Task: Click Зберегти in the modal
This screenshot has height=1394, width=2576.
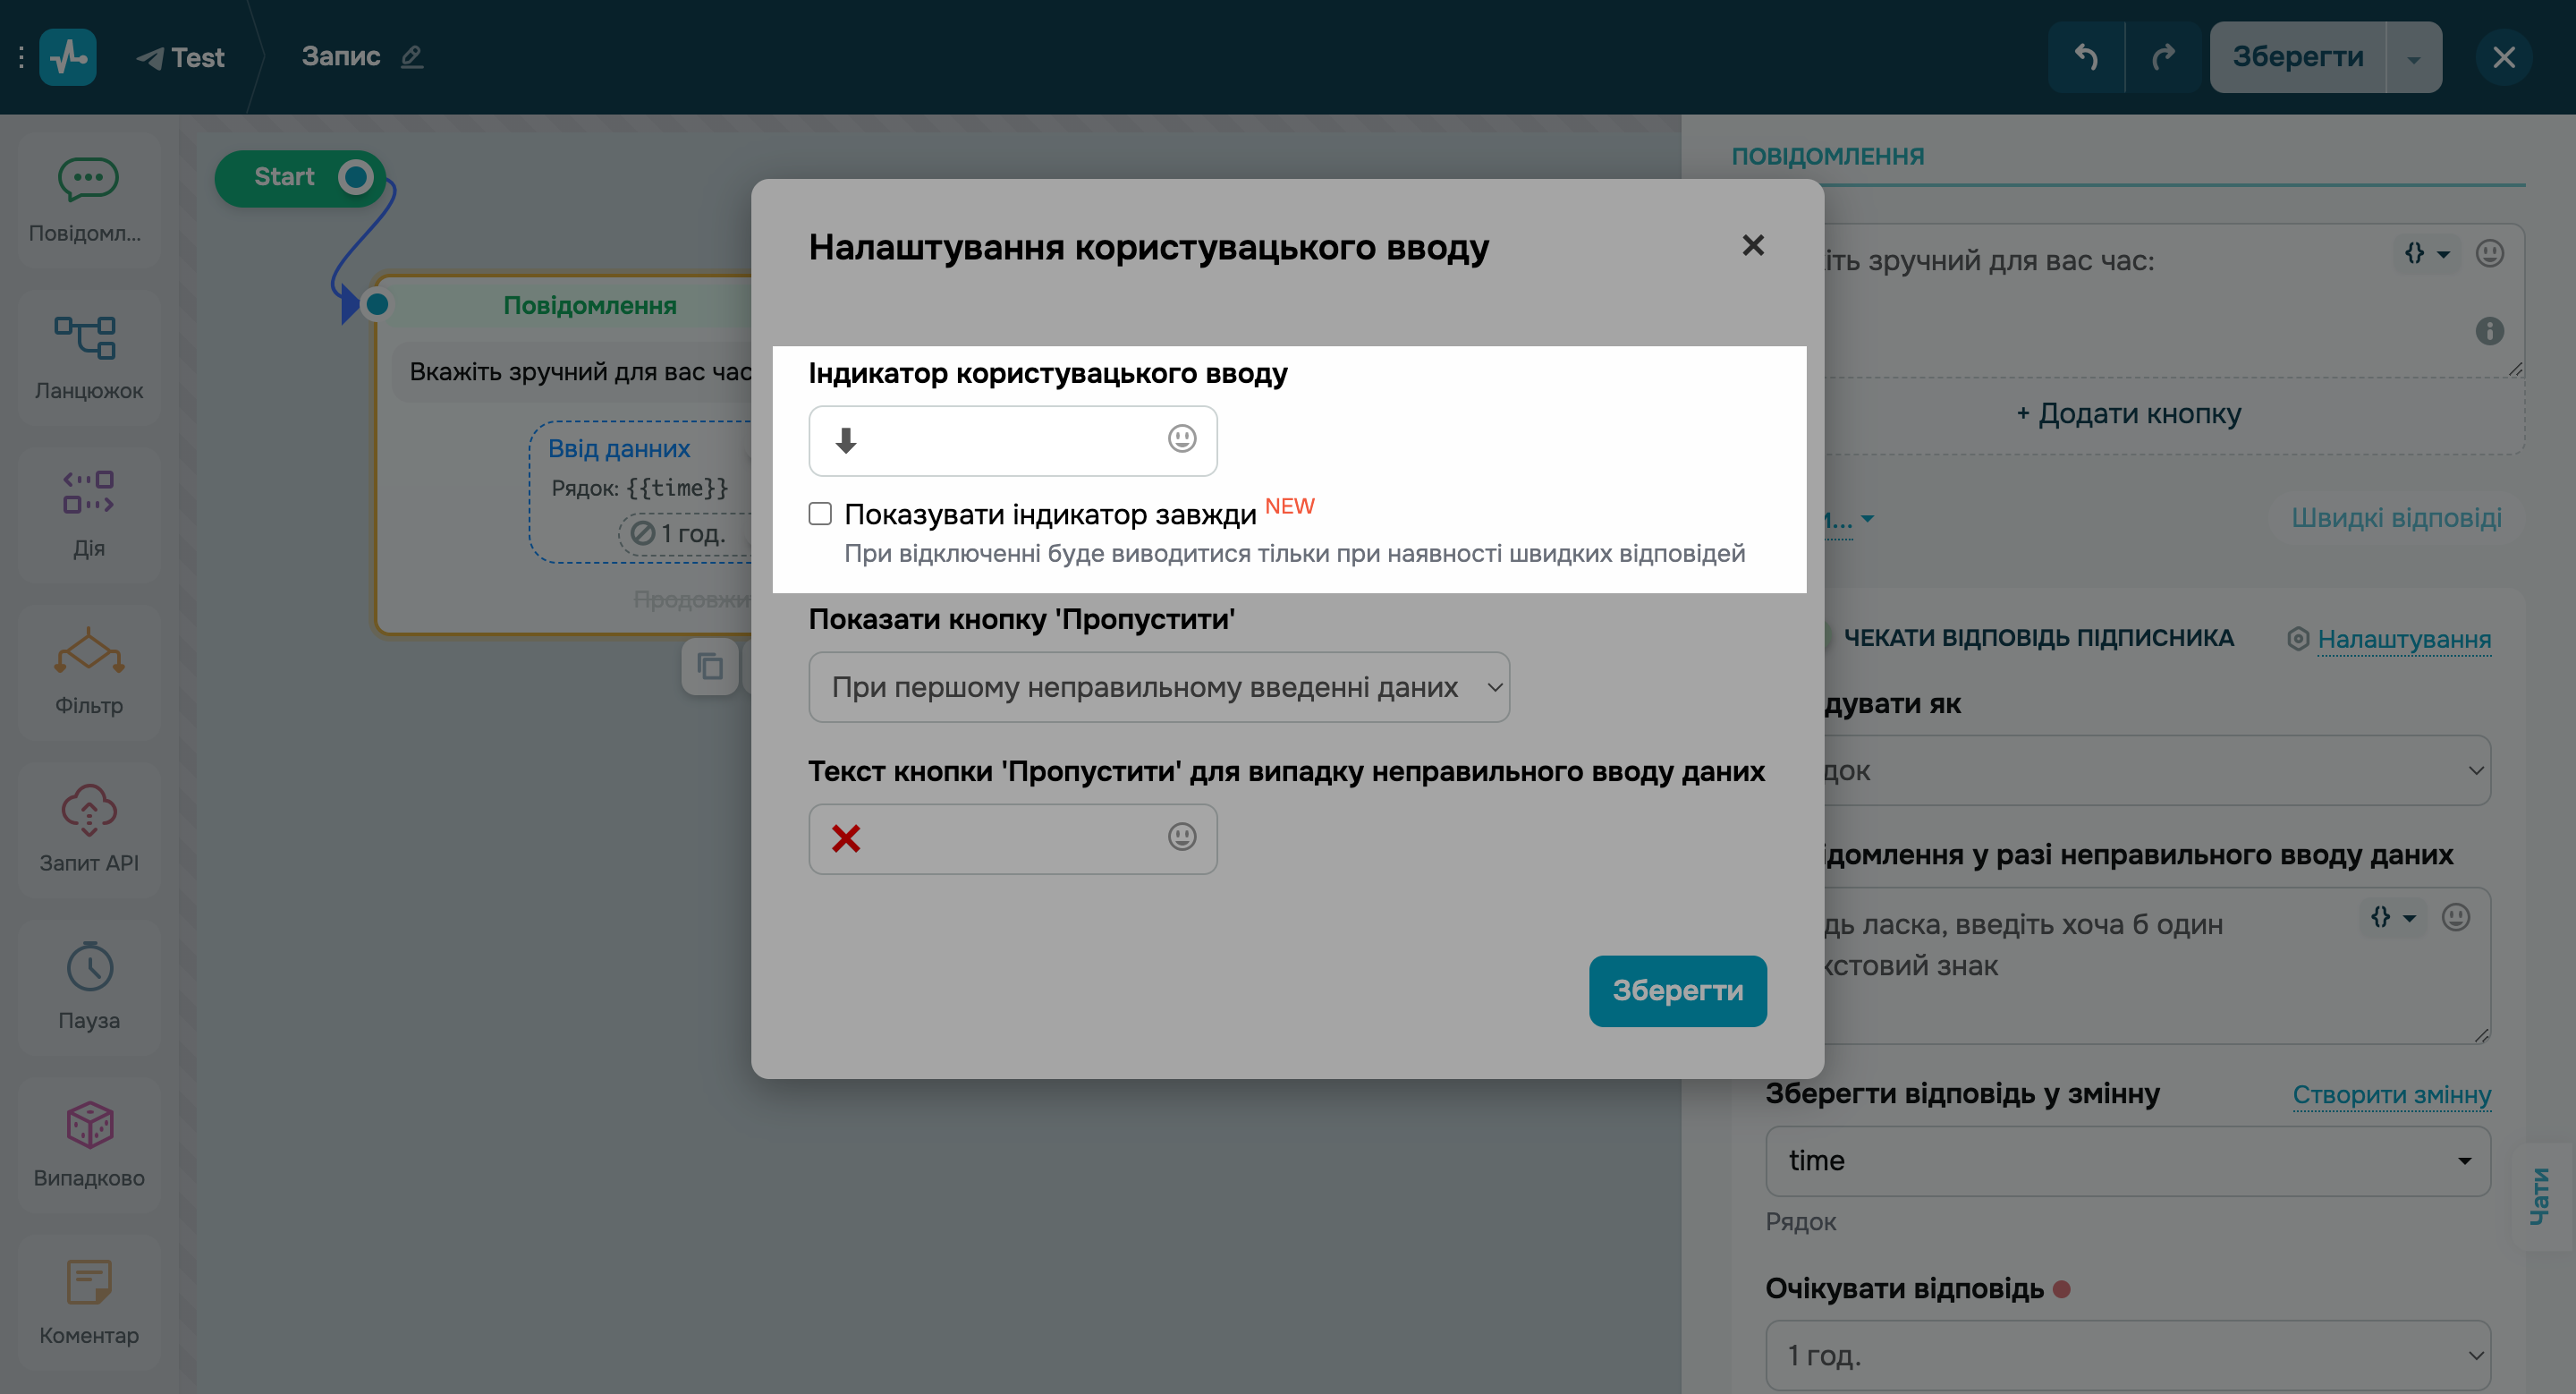Action: pyautogui.click(x=1677, y=991)
